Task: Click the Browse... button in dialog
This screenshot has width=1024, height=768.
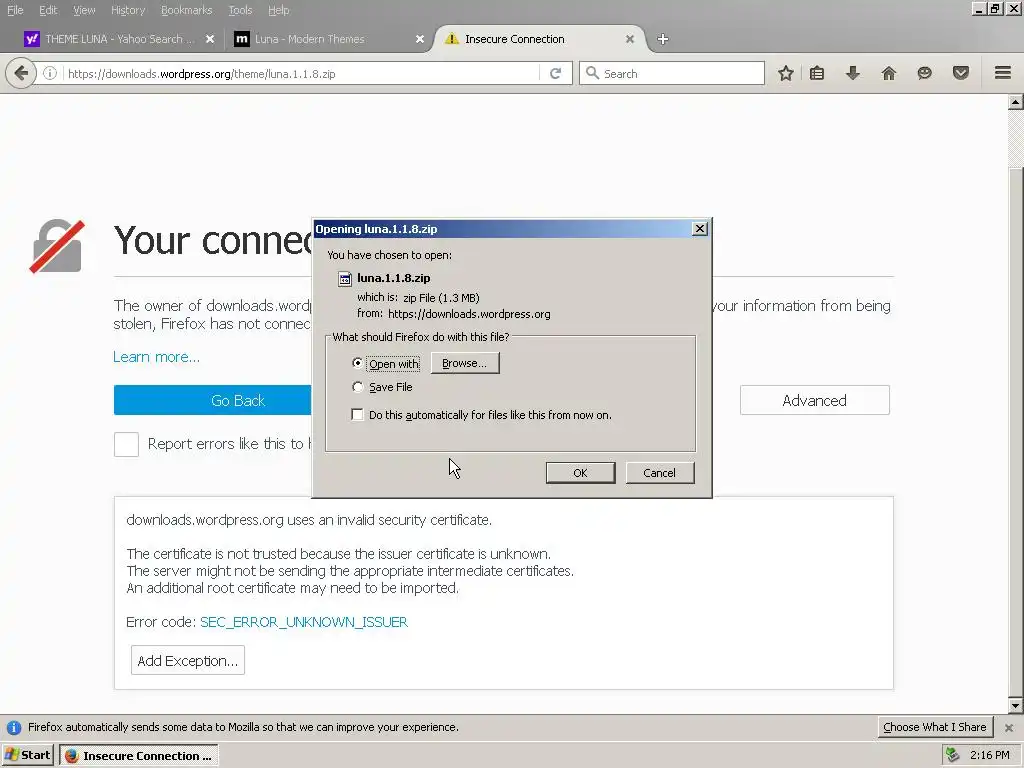Action: 464,363
